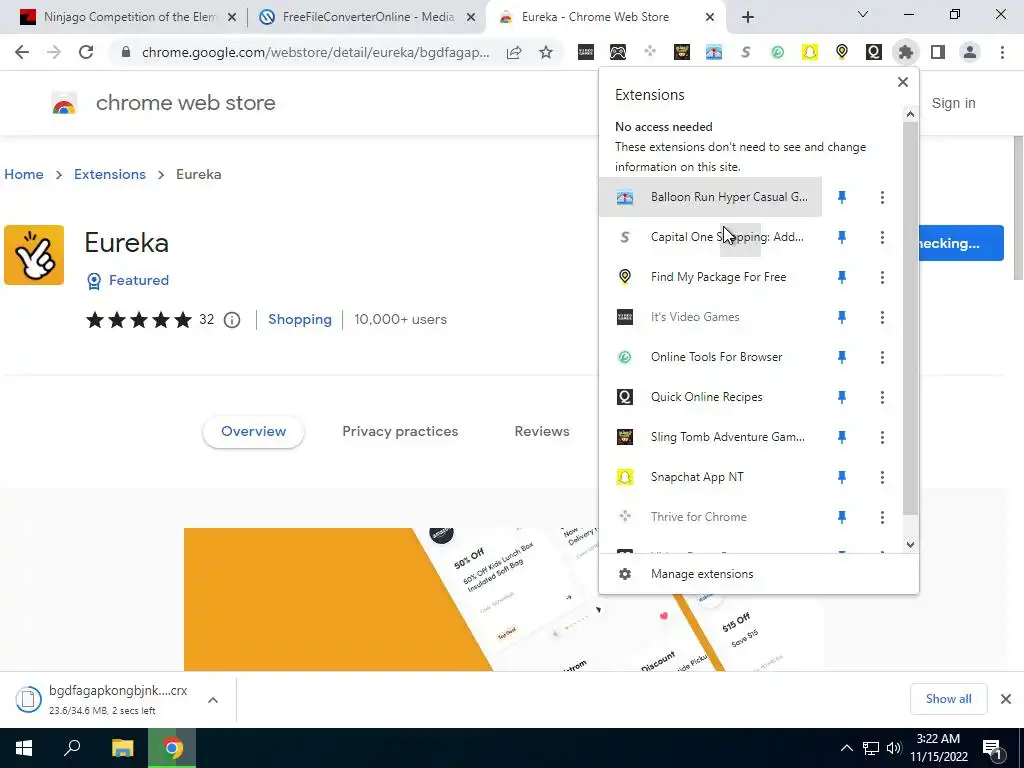This screenshot has width=1024, height=768.
Task: Open more actions for Online Tools For Browser
Action: [x=882, y=357]
